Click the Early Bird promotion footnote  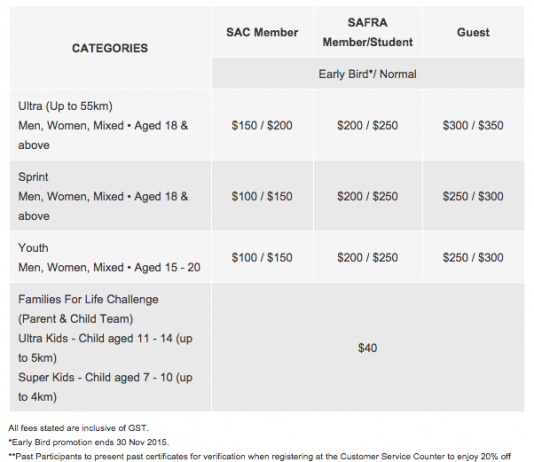[89, 442]
